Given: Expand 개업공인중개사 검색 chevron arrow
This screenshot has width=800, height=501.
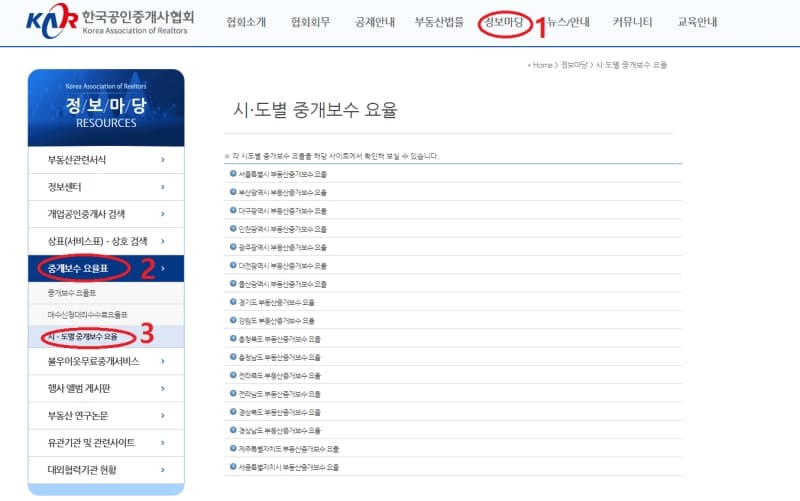Looking at the screenshot, I should tap(163, 214).
